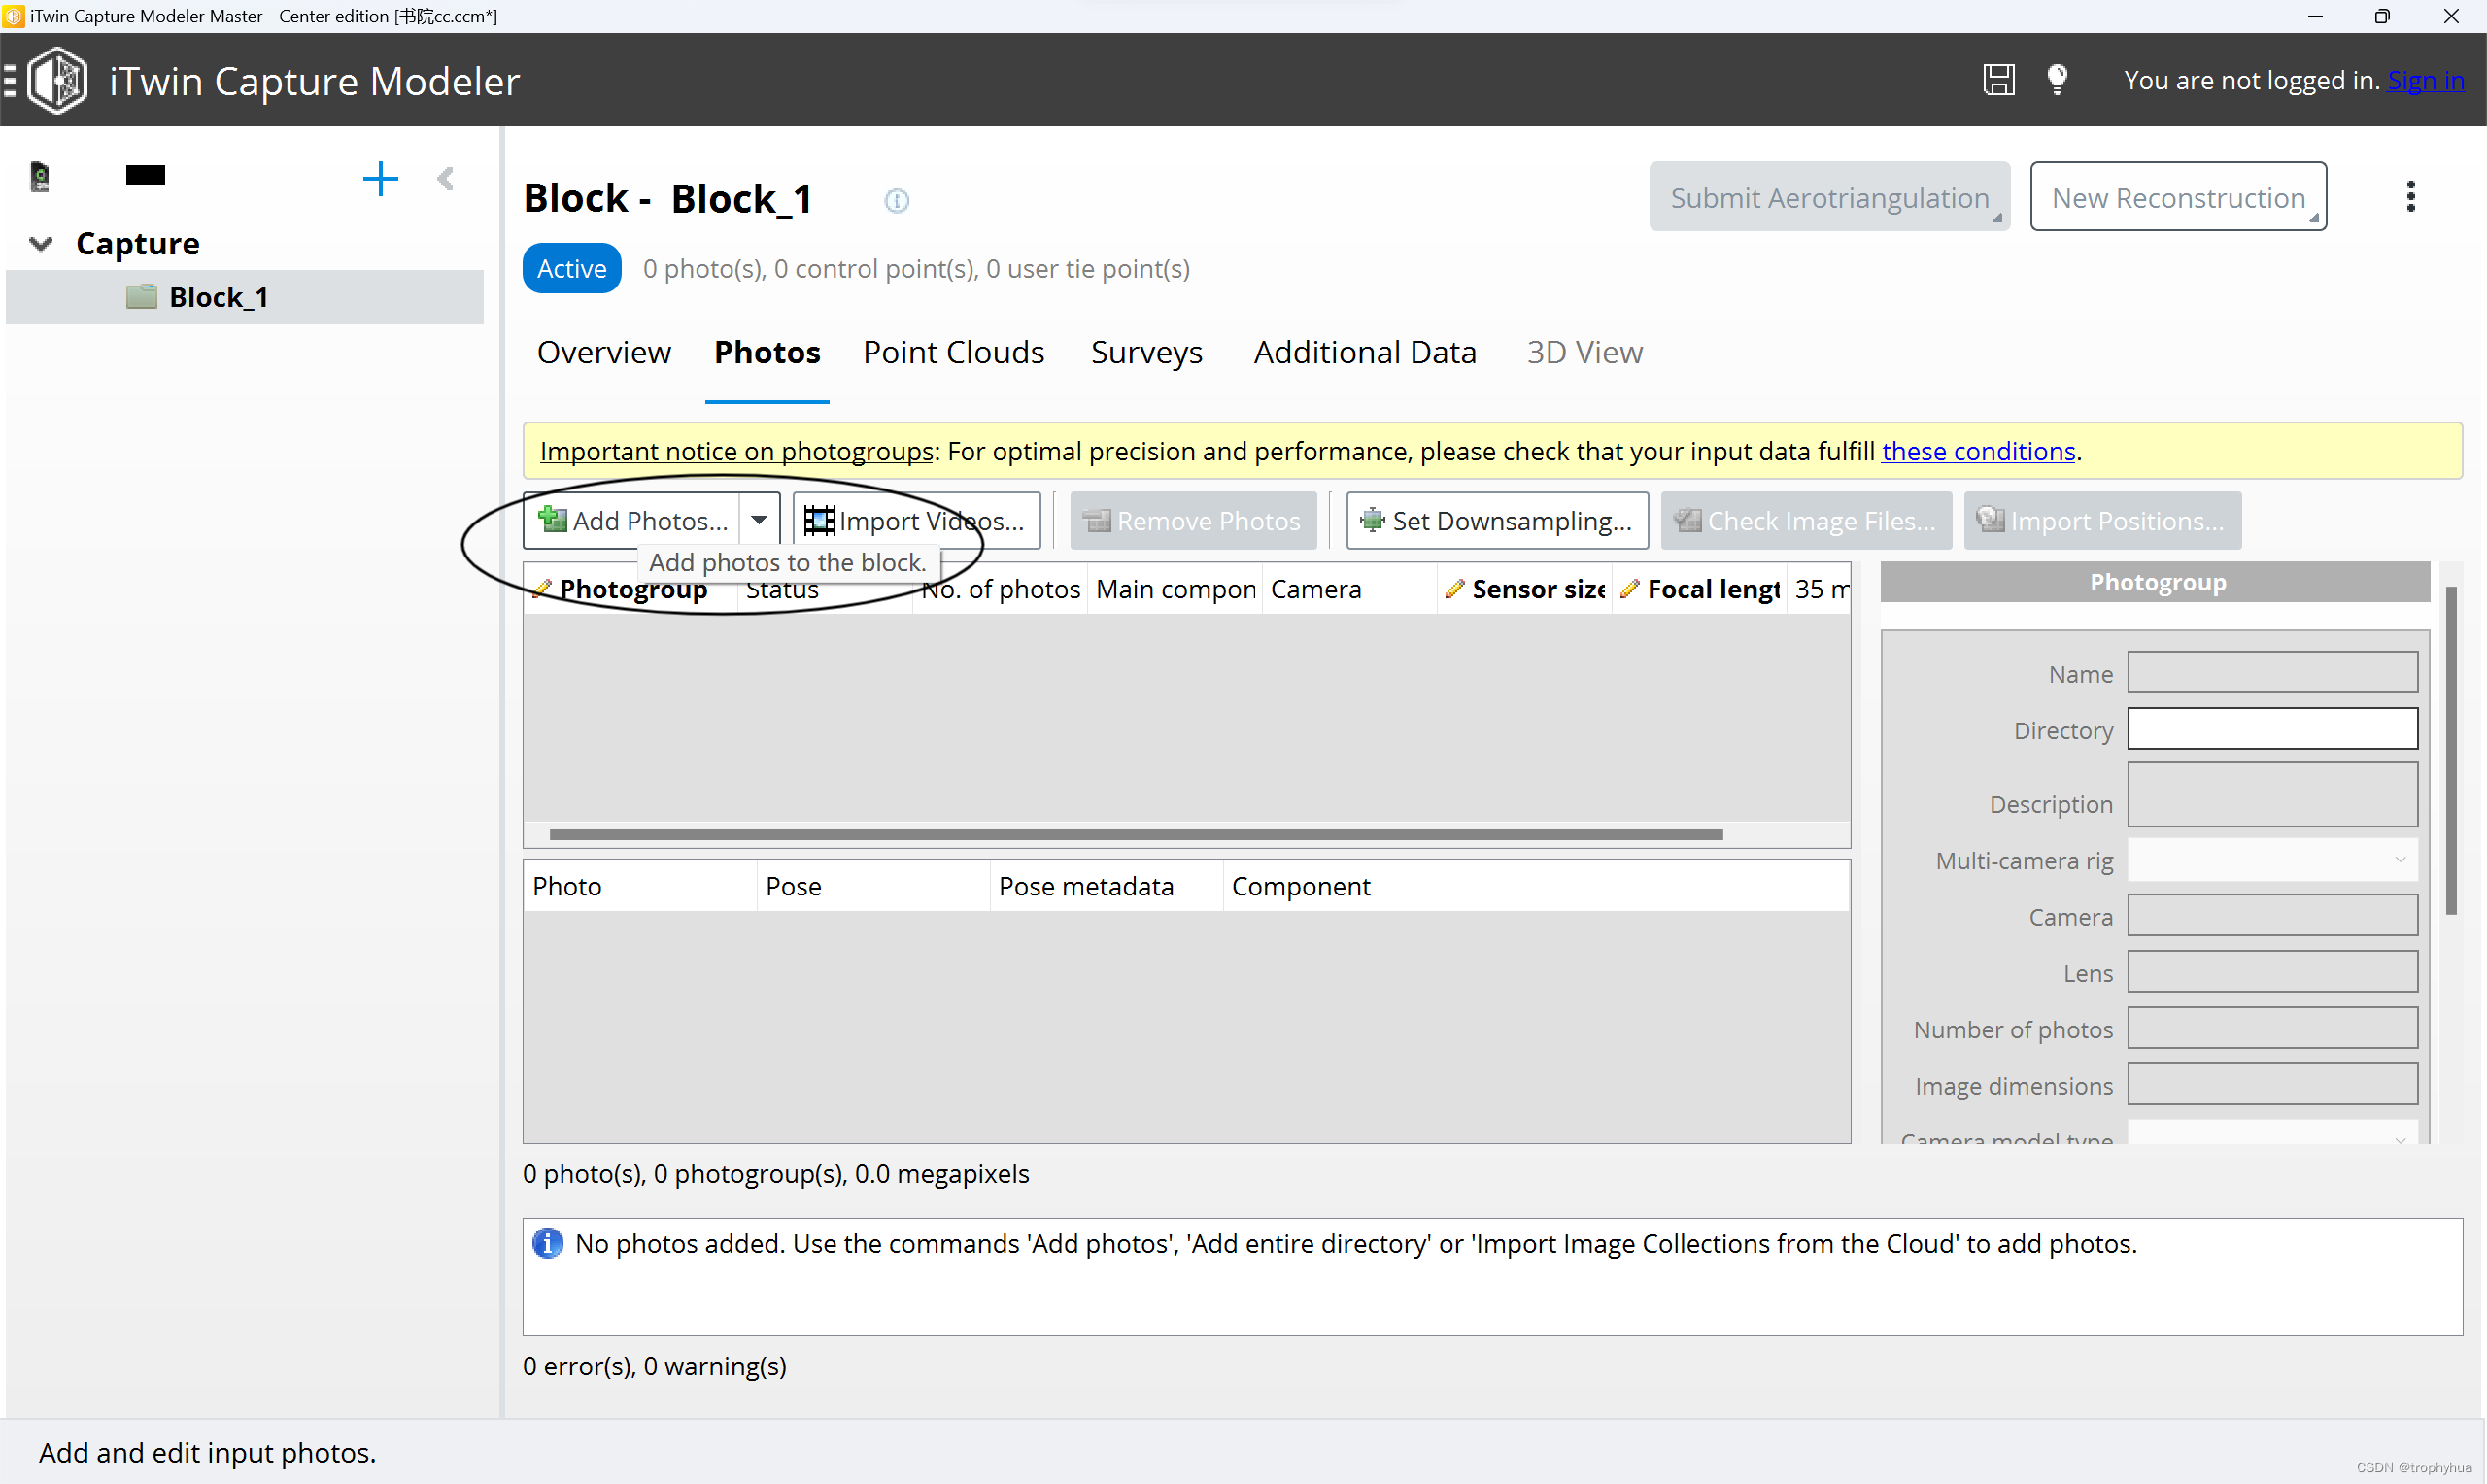Open the three-dot more options menu

(2410, 197)
